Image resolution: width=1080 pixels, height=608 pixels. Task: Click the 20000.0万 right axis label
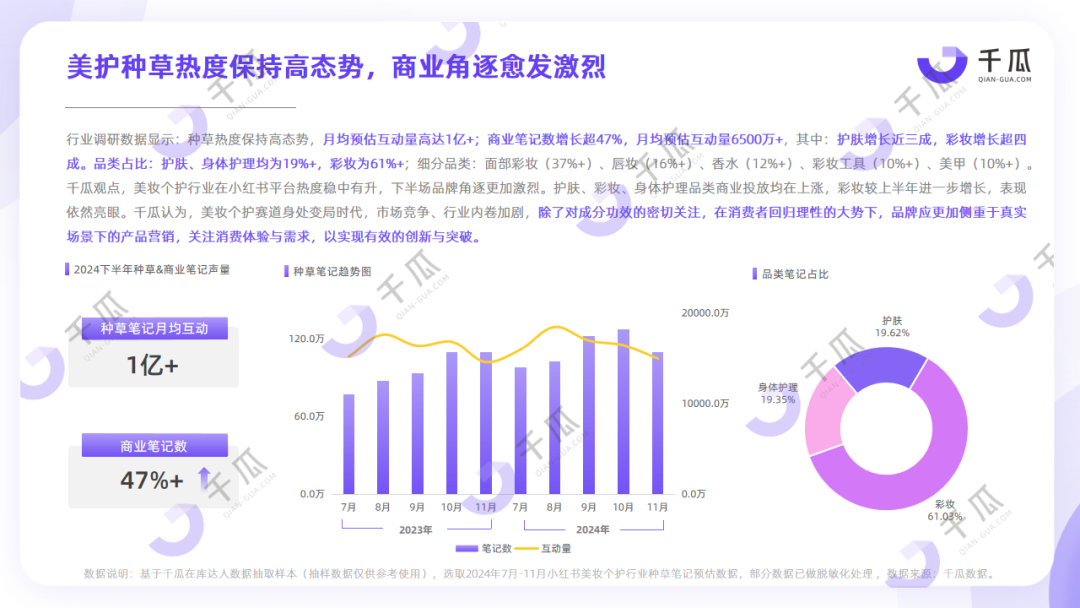705,313
